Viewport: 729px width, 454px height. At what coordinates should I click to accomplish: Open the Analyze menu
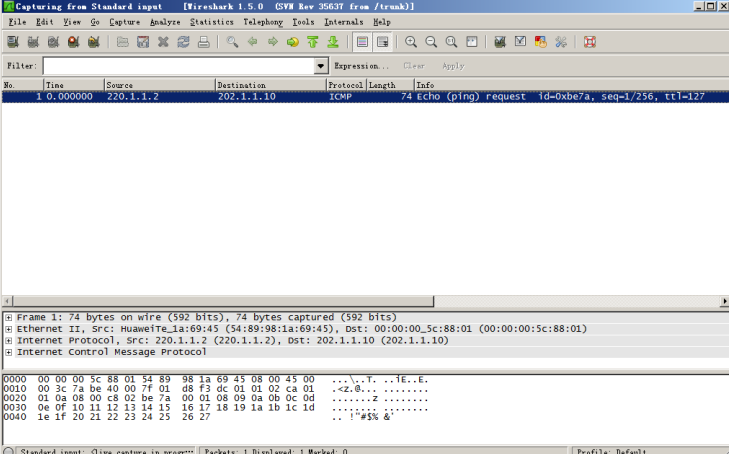[164, 21]
